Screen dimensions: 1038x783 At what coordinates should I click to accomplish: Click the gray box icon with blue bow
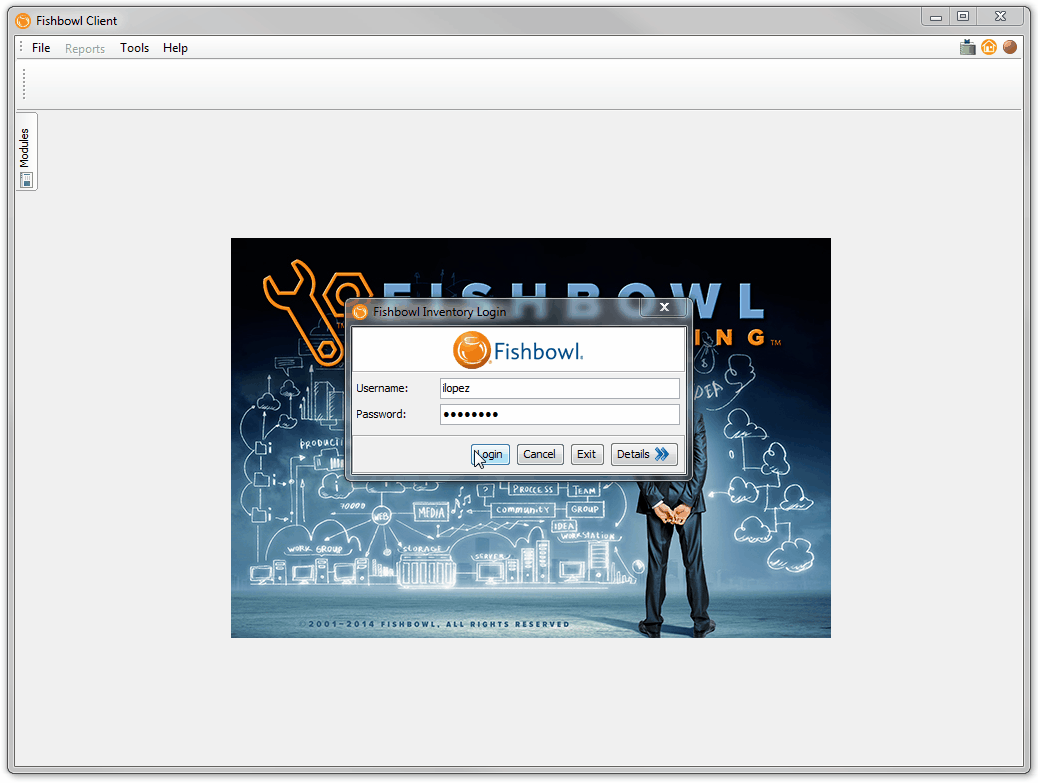967,47
